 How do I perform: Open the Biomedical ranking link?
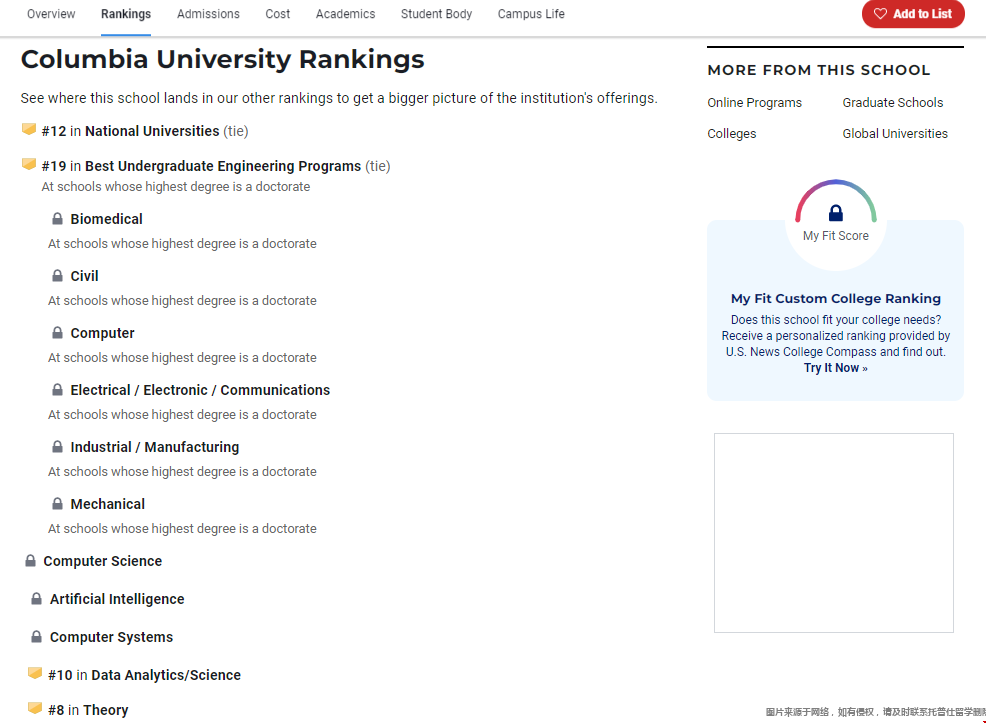point(106,219)
